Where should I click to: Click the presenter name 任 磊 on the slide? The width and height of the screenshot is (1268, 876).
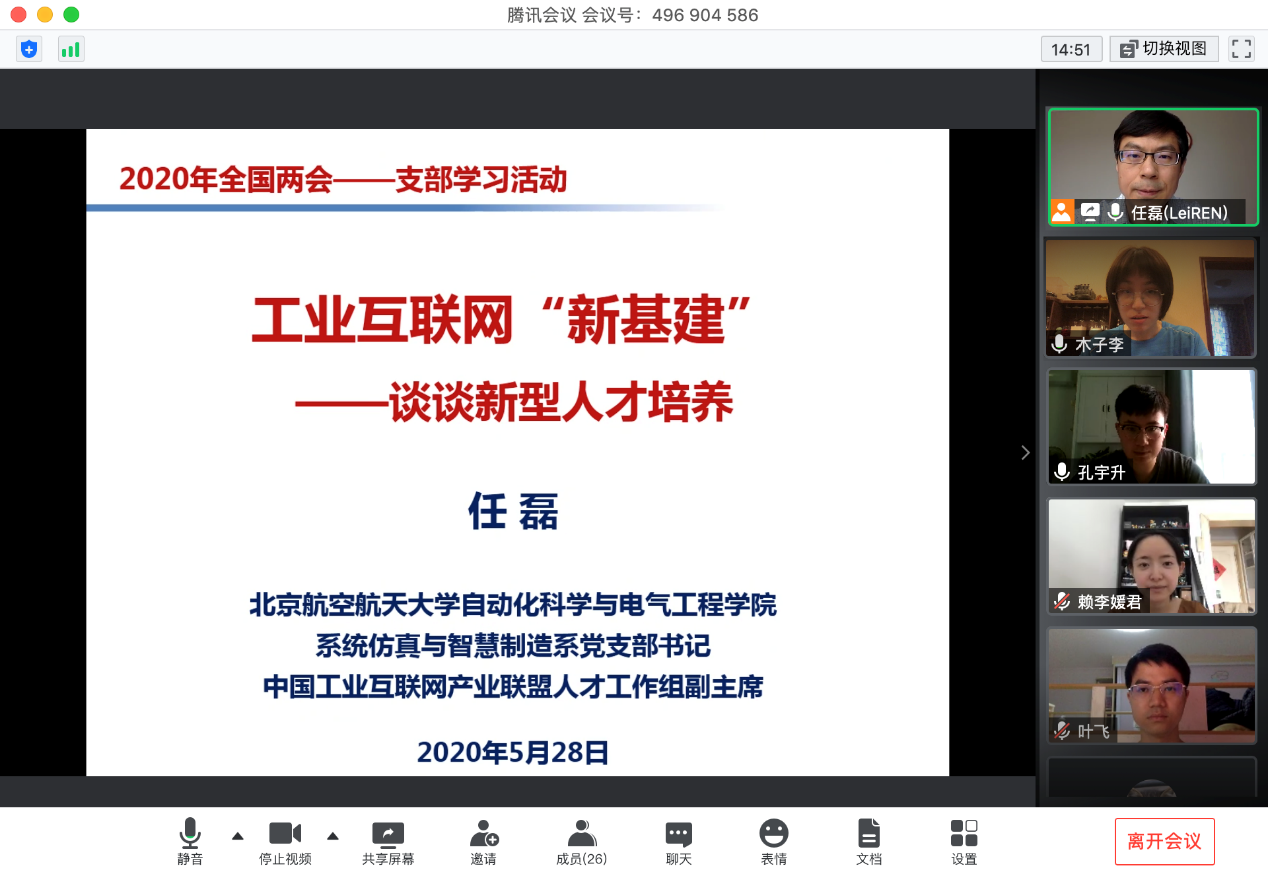pyautogui.click(x=513, y=511)
